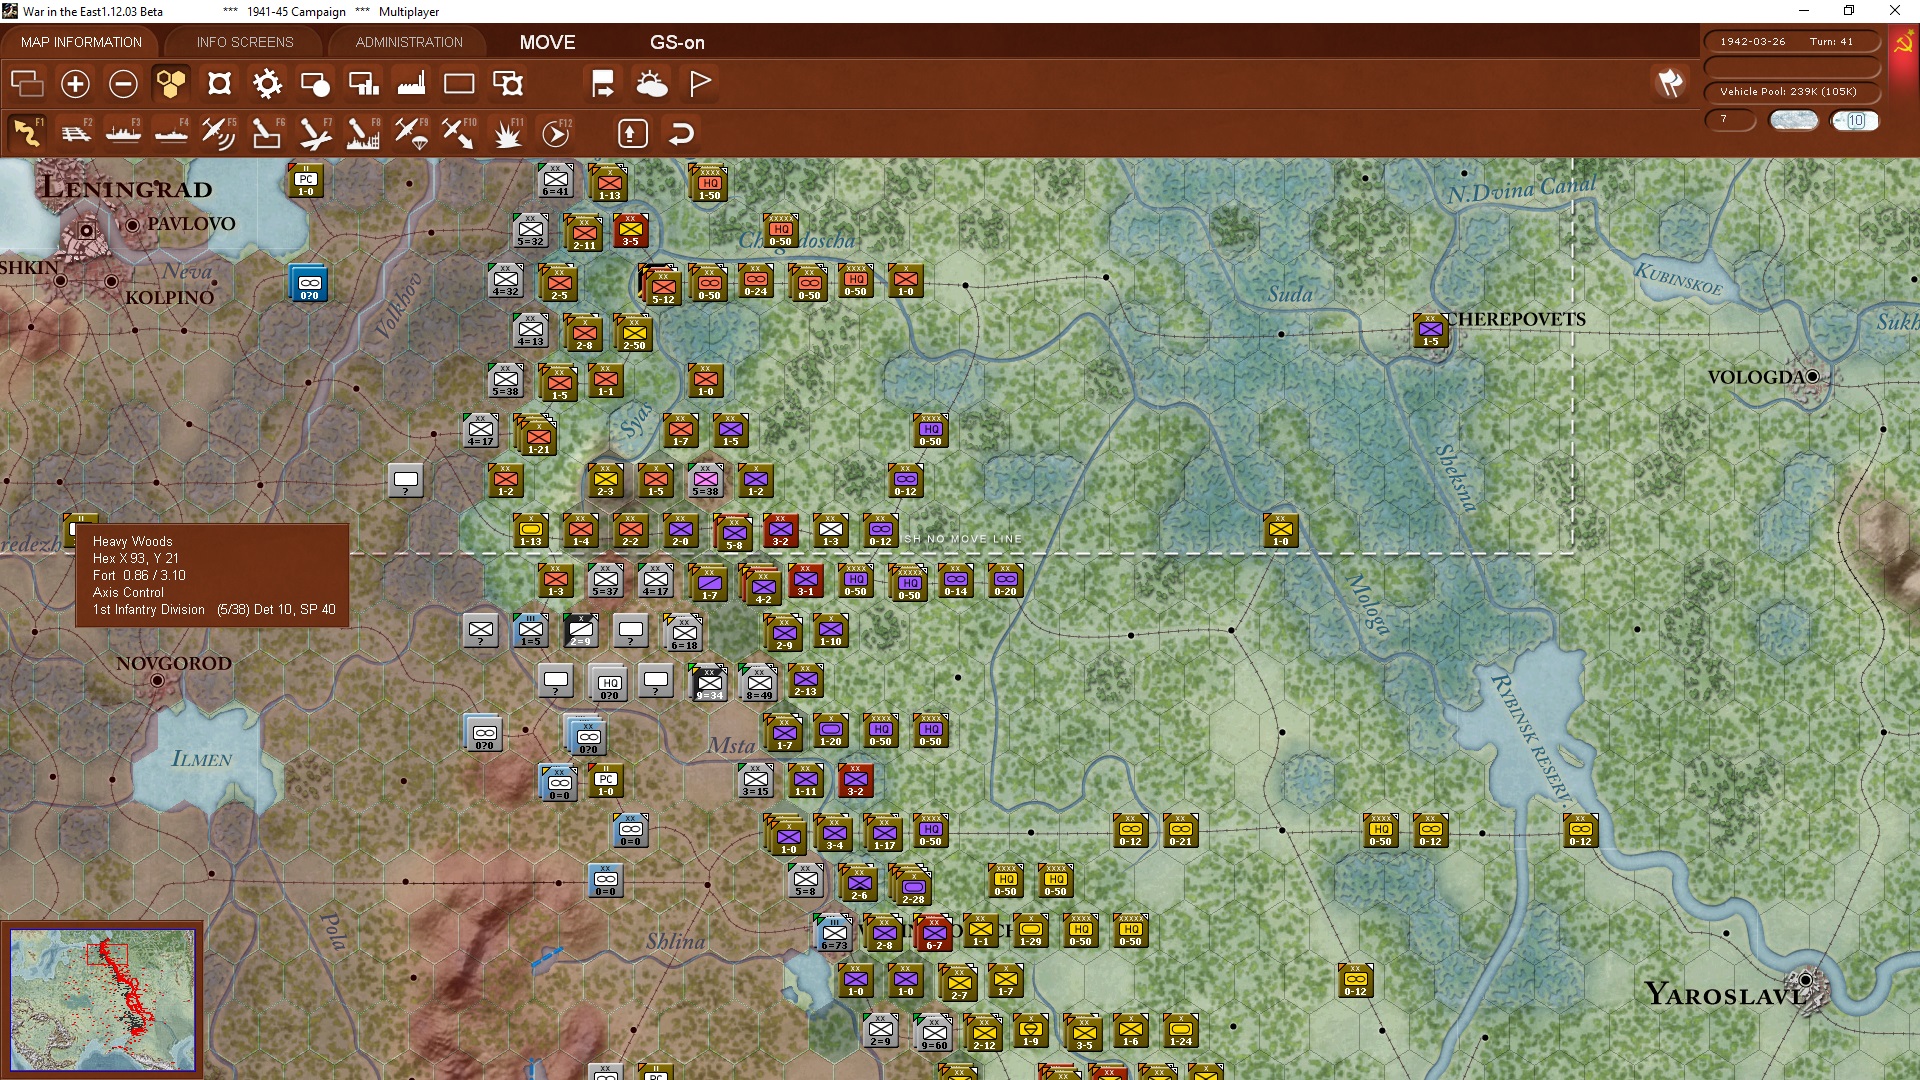Select the F8 bomb city mode
Viewport: 1920px width, 1080px height.
click(x=363, y=133)
